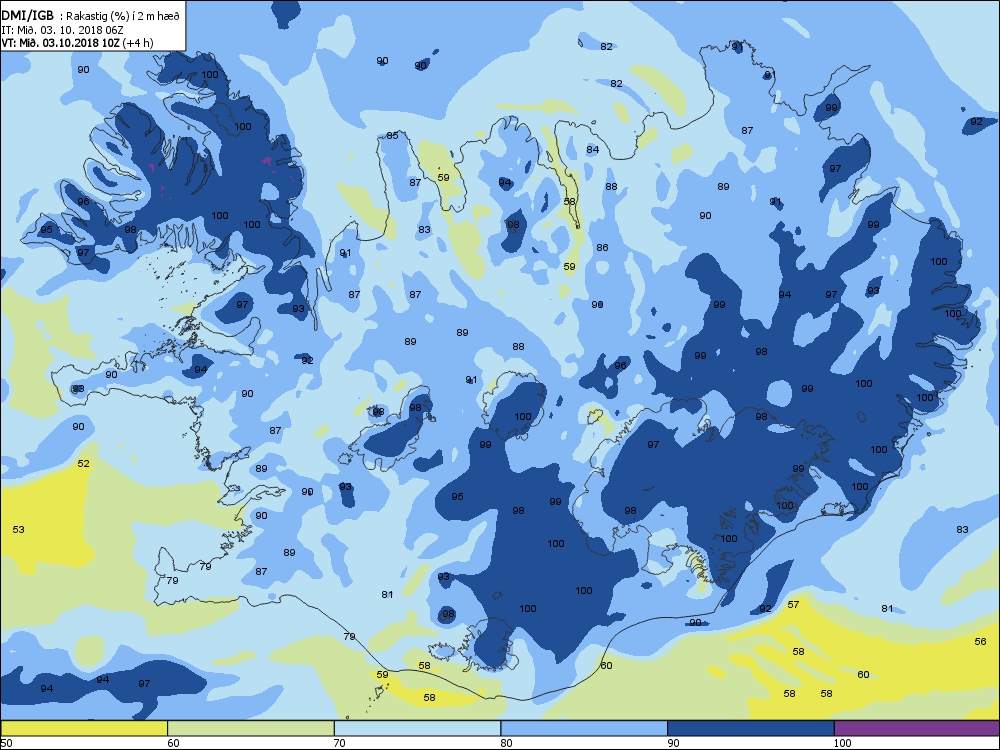Click the color scale tick label 70
The height and width of the screenshot is (750, 1000).
[340, 743]
